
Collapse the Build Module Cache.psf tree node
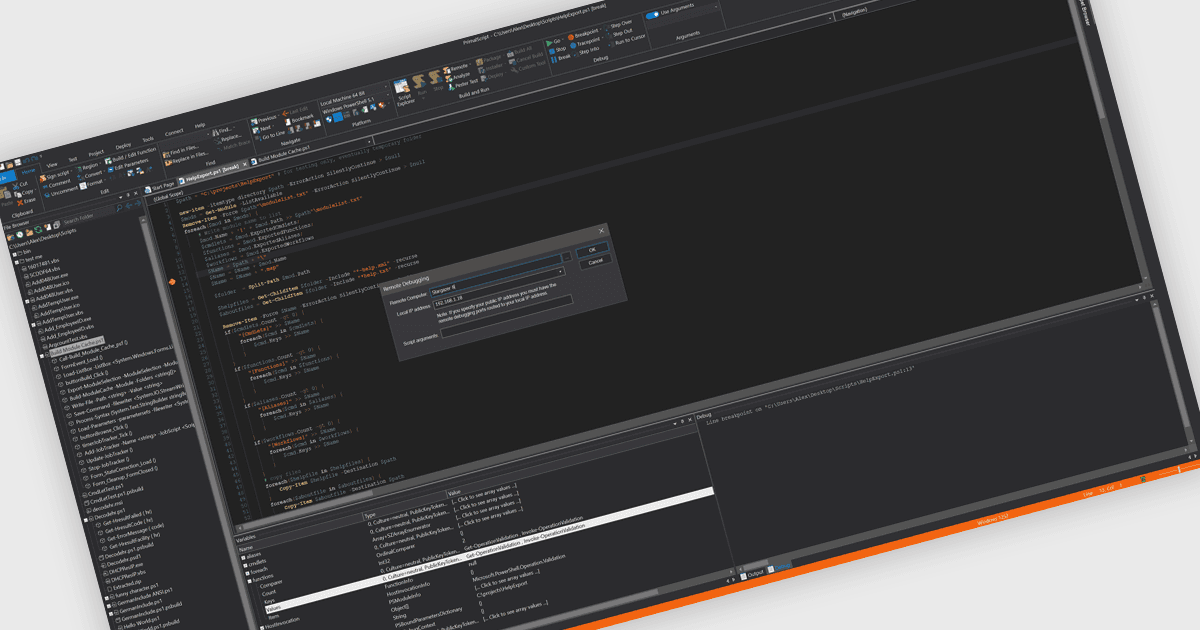42,355
